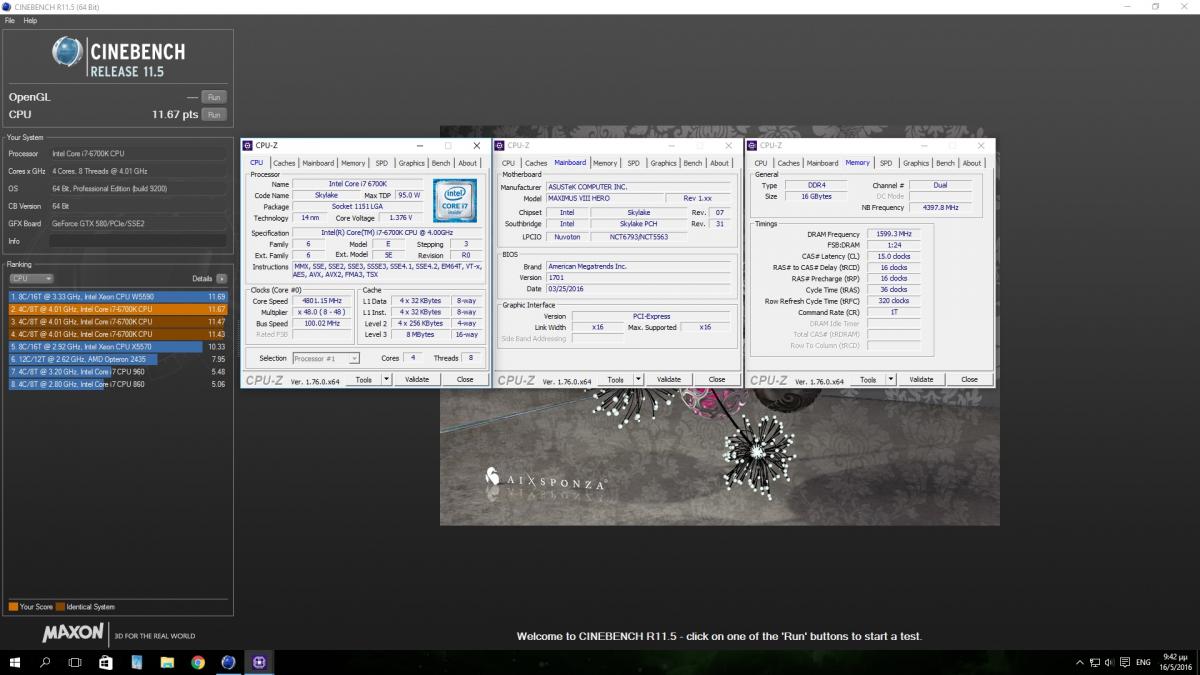Click the DRAM Frequency value 1599.3 MHz
Image resolution: width=1200 pixels, height=675 pixels.
tap(893, 233)
